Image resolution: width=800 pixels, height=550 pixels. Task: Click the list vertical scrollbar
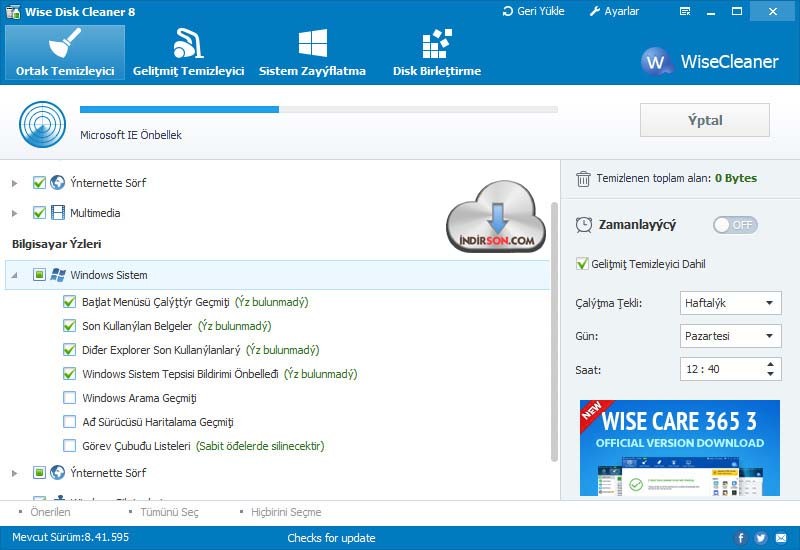(x=554, y=332)
